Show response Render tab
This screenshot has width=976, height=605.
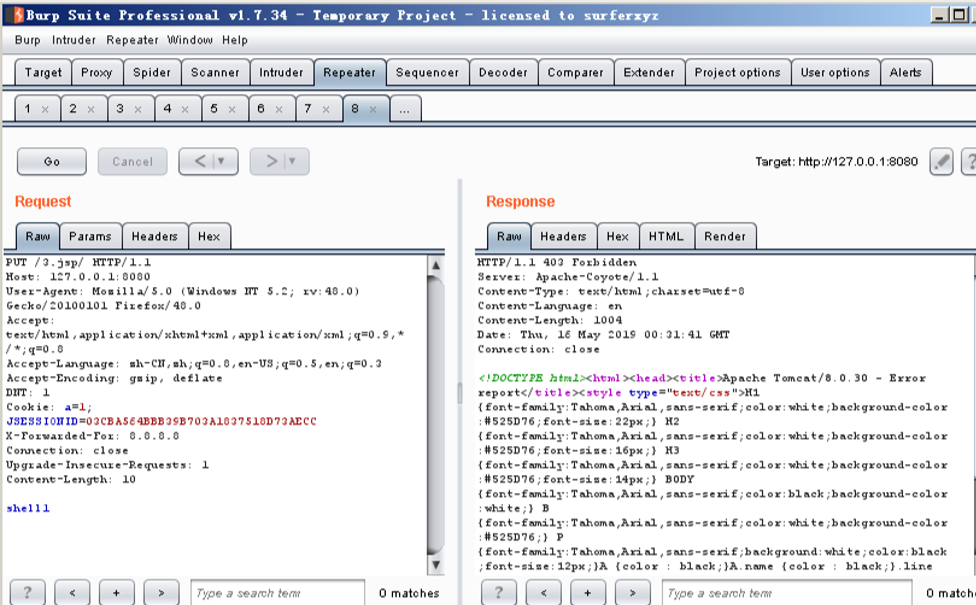point(725,237)
